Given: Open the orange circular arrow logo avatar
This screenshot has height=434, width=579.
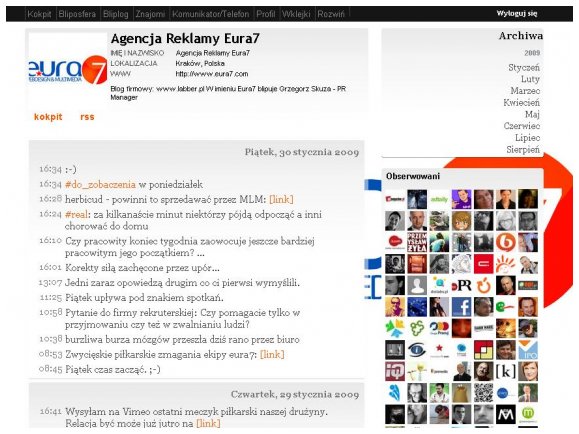Looking at the screenshot, I should pos(483,286).
